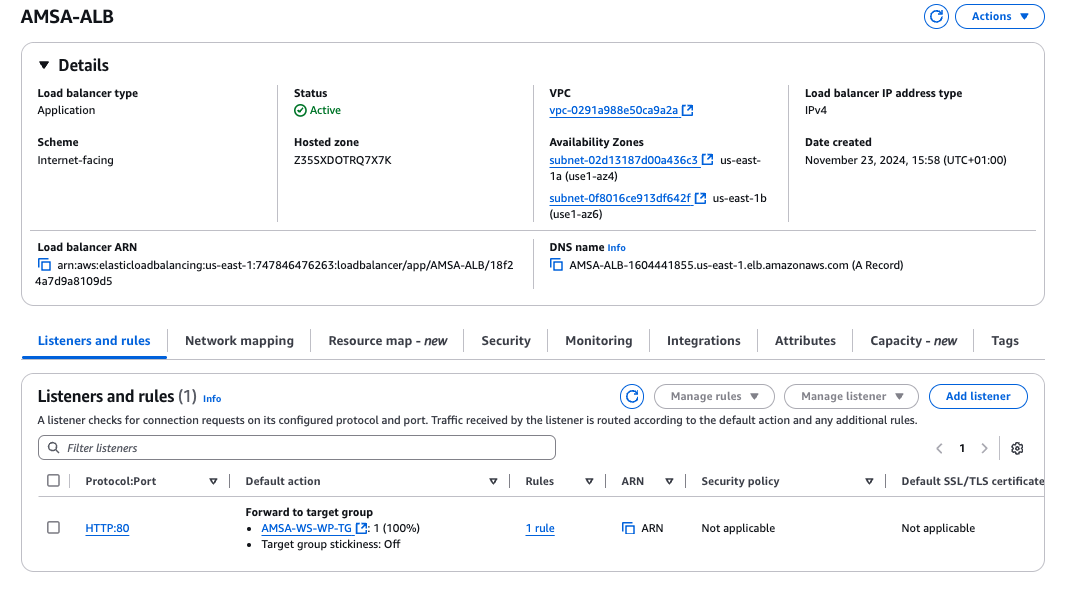Open VPC link external icon
This screenshot has height=598, width=1077.
(688, 111)
